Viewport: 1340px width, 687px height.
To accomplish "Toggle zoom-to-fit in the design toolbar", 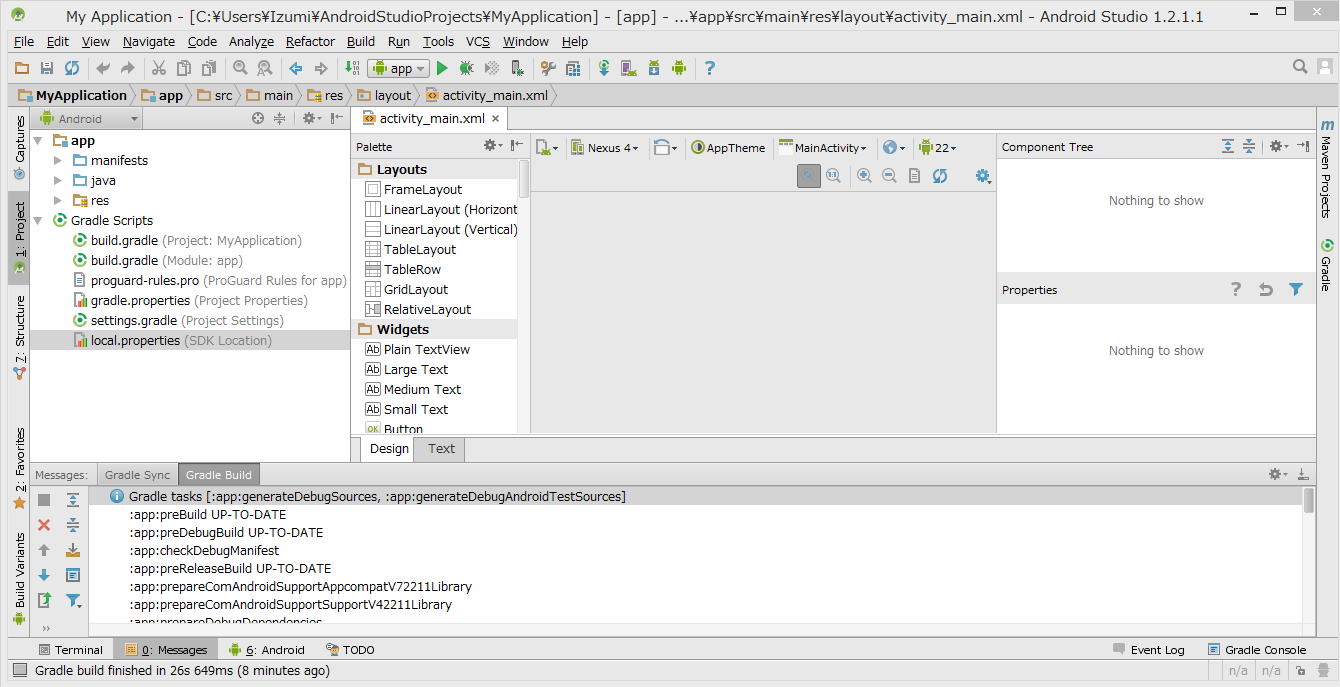I will pyautogui.click(x=808, y=176).
